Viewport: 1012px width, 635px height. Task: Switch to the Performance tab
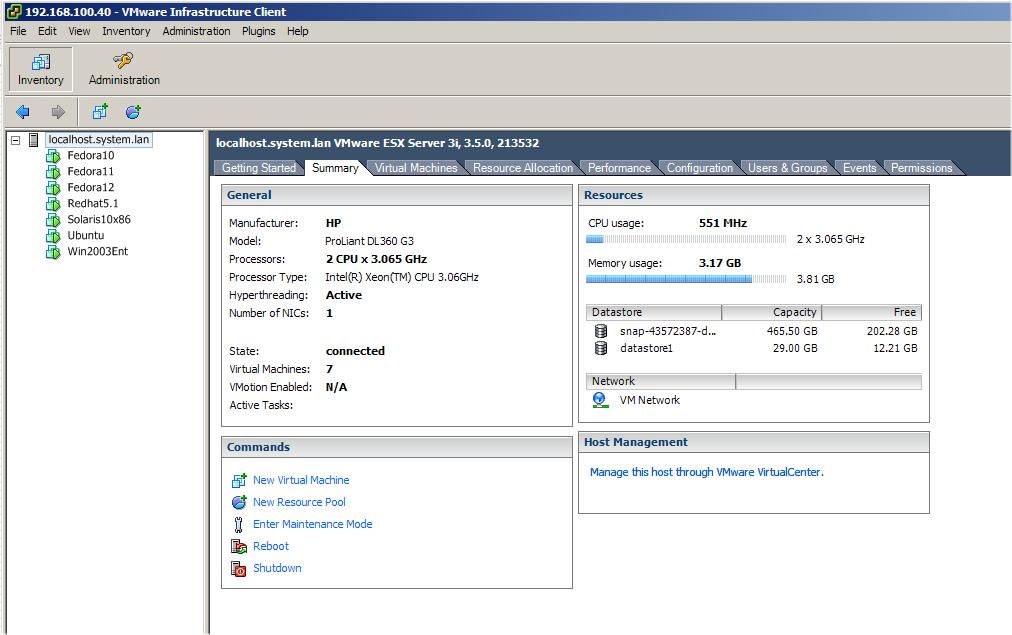619,168
